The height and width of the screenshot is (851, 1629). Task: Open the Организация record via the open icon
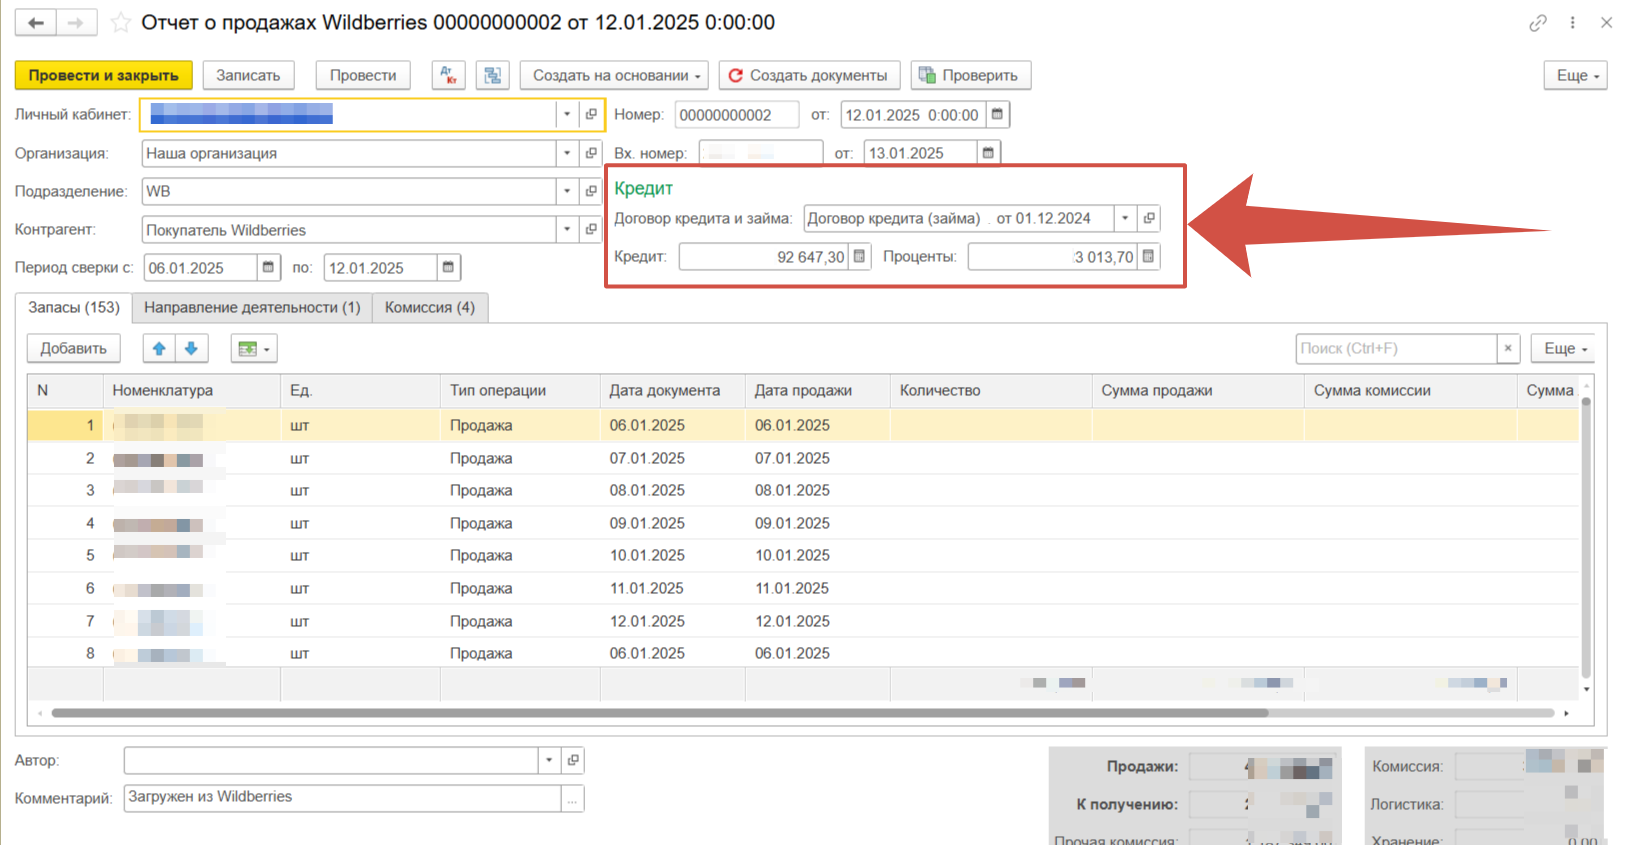[591, 153]
